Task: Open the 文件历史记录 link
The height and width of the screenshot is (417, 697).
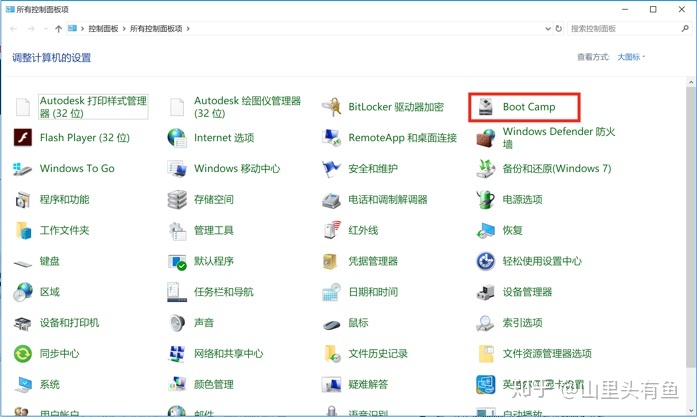Action: (378, 354)
